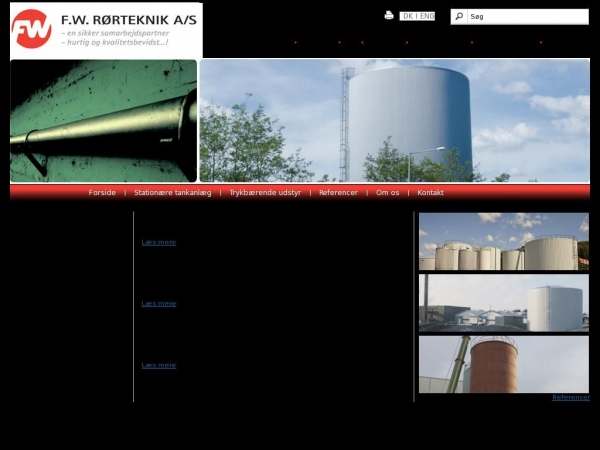Screen dimensions: 600x450
Task: Go to Stationære tankanlæg page
Action: 172,193
